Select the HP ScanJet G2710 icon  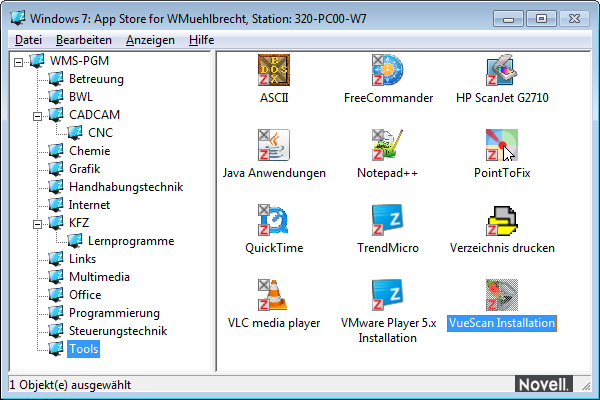[502, 70]
